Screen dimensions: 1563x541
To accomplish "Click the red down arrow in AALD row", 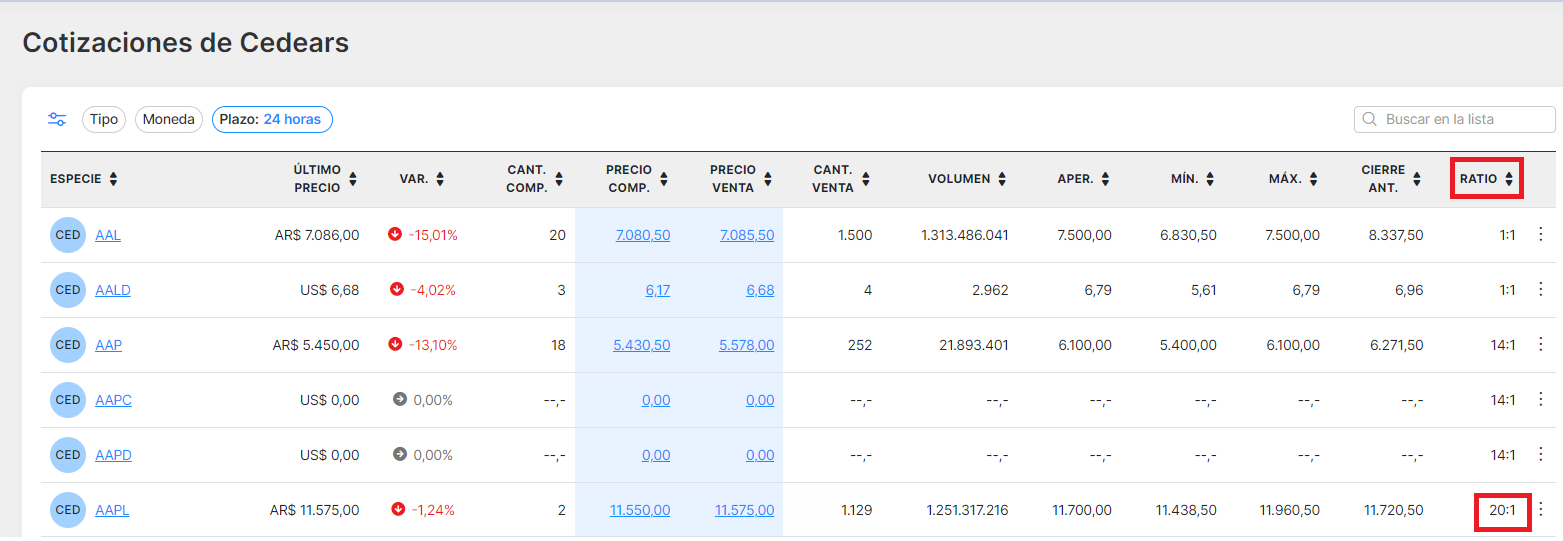I will click(396, 290).
